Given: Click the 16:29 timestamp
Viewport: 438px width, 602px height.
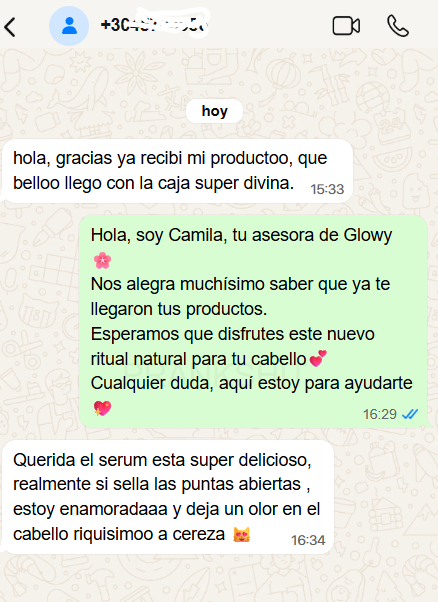Looking at the screenshot, I should tap(380, 414).
